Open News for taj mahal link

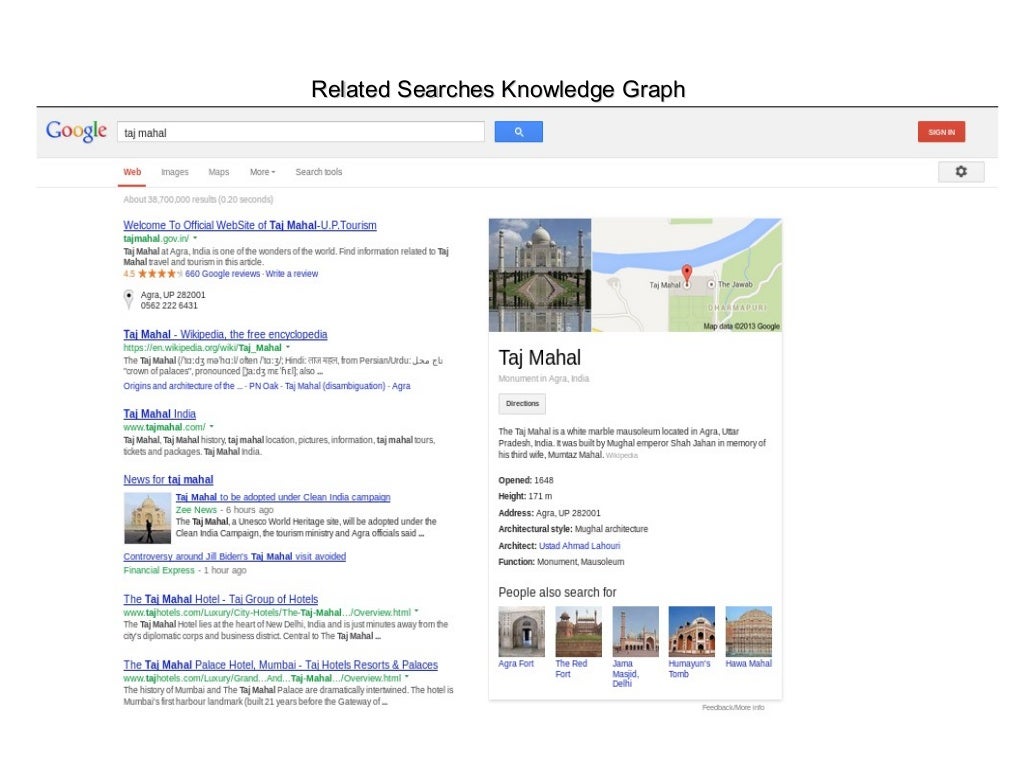[168, 480]
